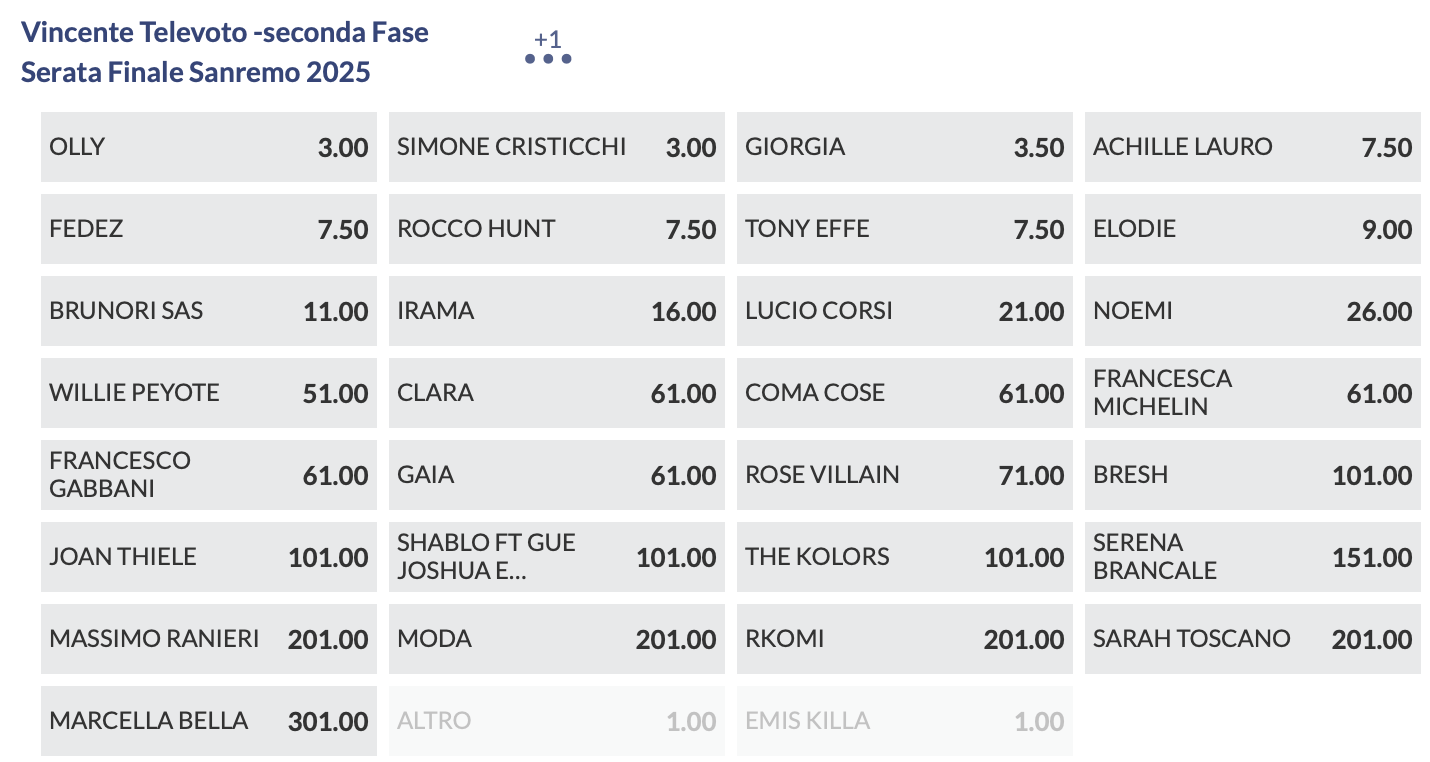1430x762 pixels.
Task: Click the Vincente Televoto market title
Action: coord(225,52)
